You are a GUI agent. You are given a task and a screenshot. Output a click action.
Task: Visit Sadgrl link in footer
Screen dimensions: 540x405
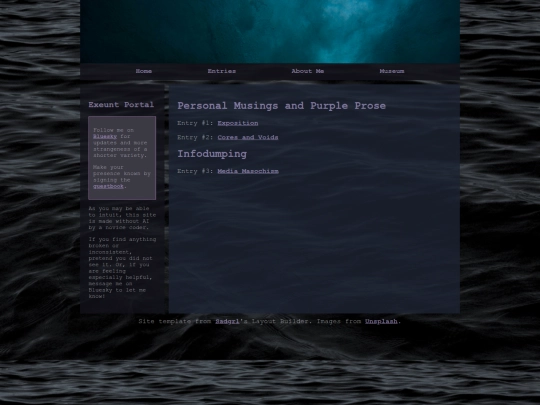click(227, 321)
